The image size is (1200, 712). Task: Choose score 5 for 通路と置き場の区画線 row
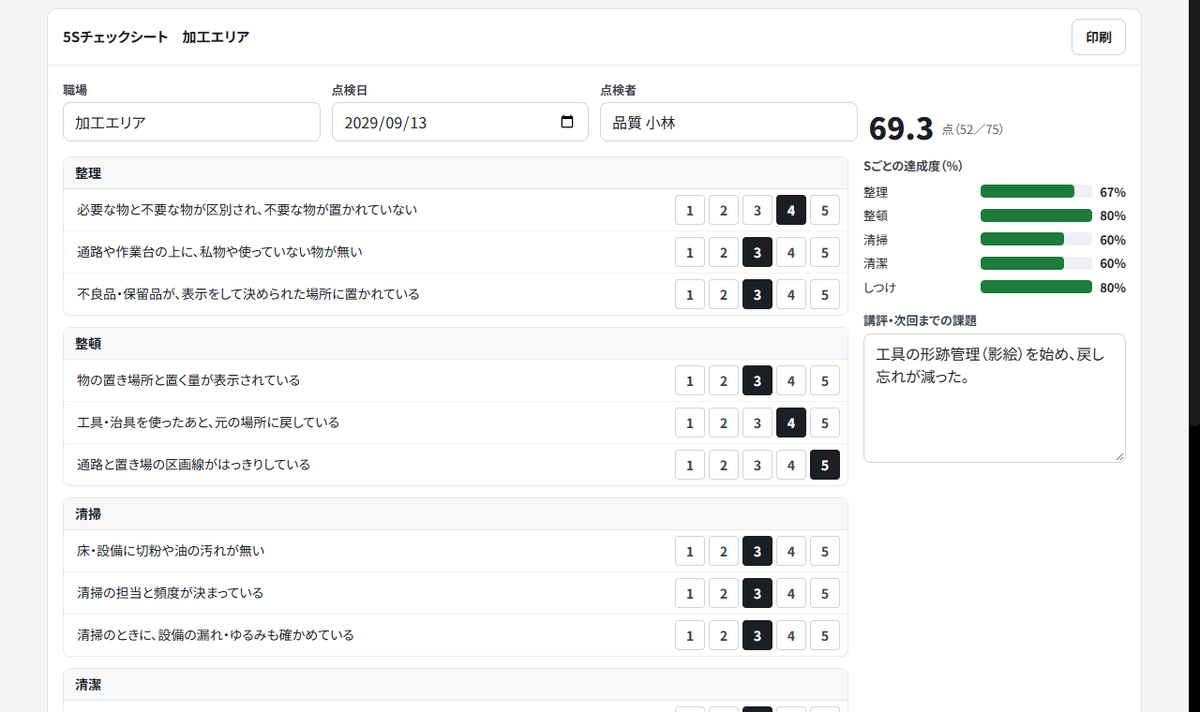(824, 465)
